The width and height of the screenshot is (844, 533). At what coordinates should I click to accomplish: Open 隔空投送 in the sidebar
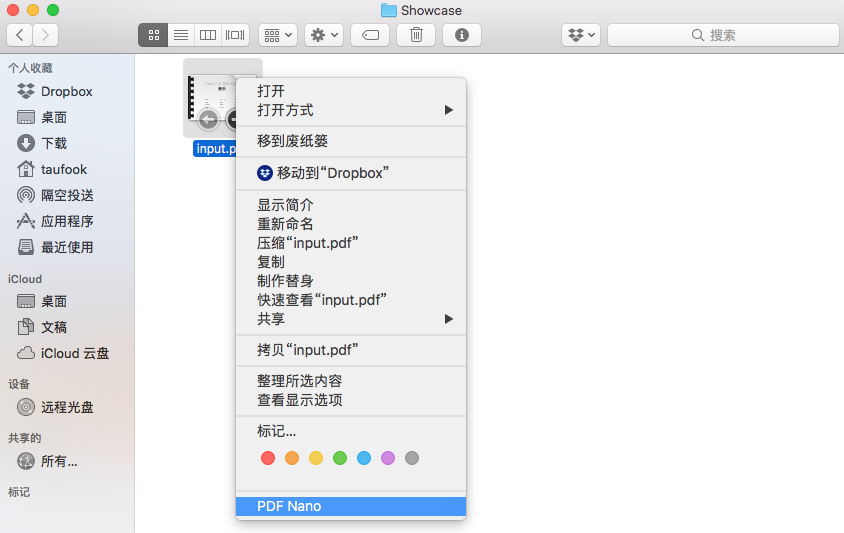[x=67, y=195]
